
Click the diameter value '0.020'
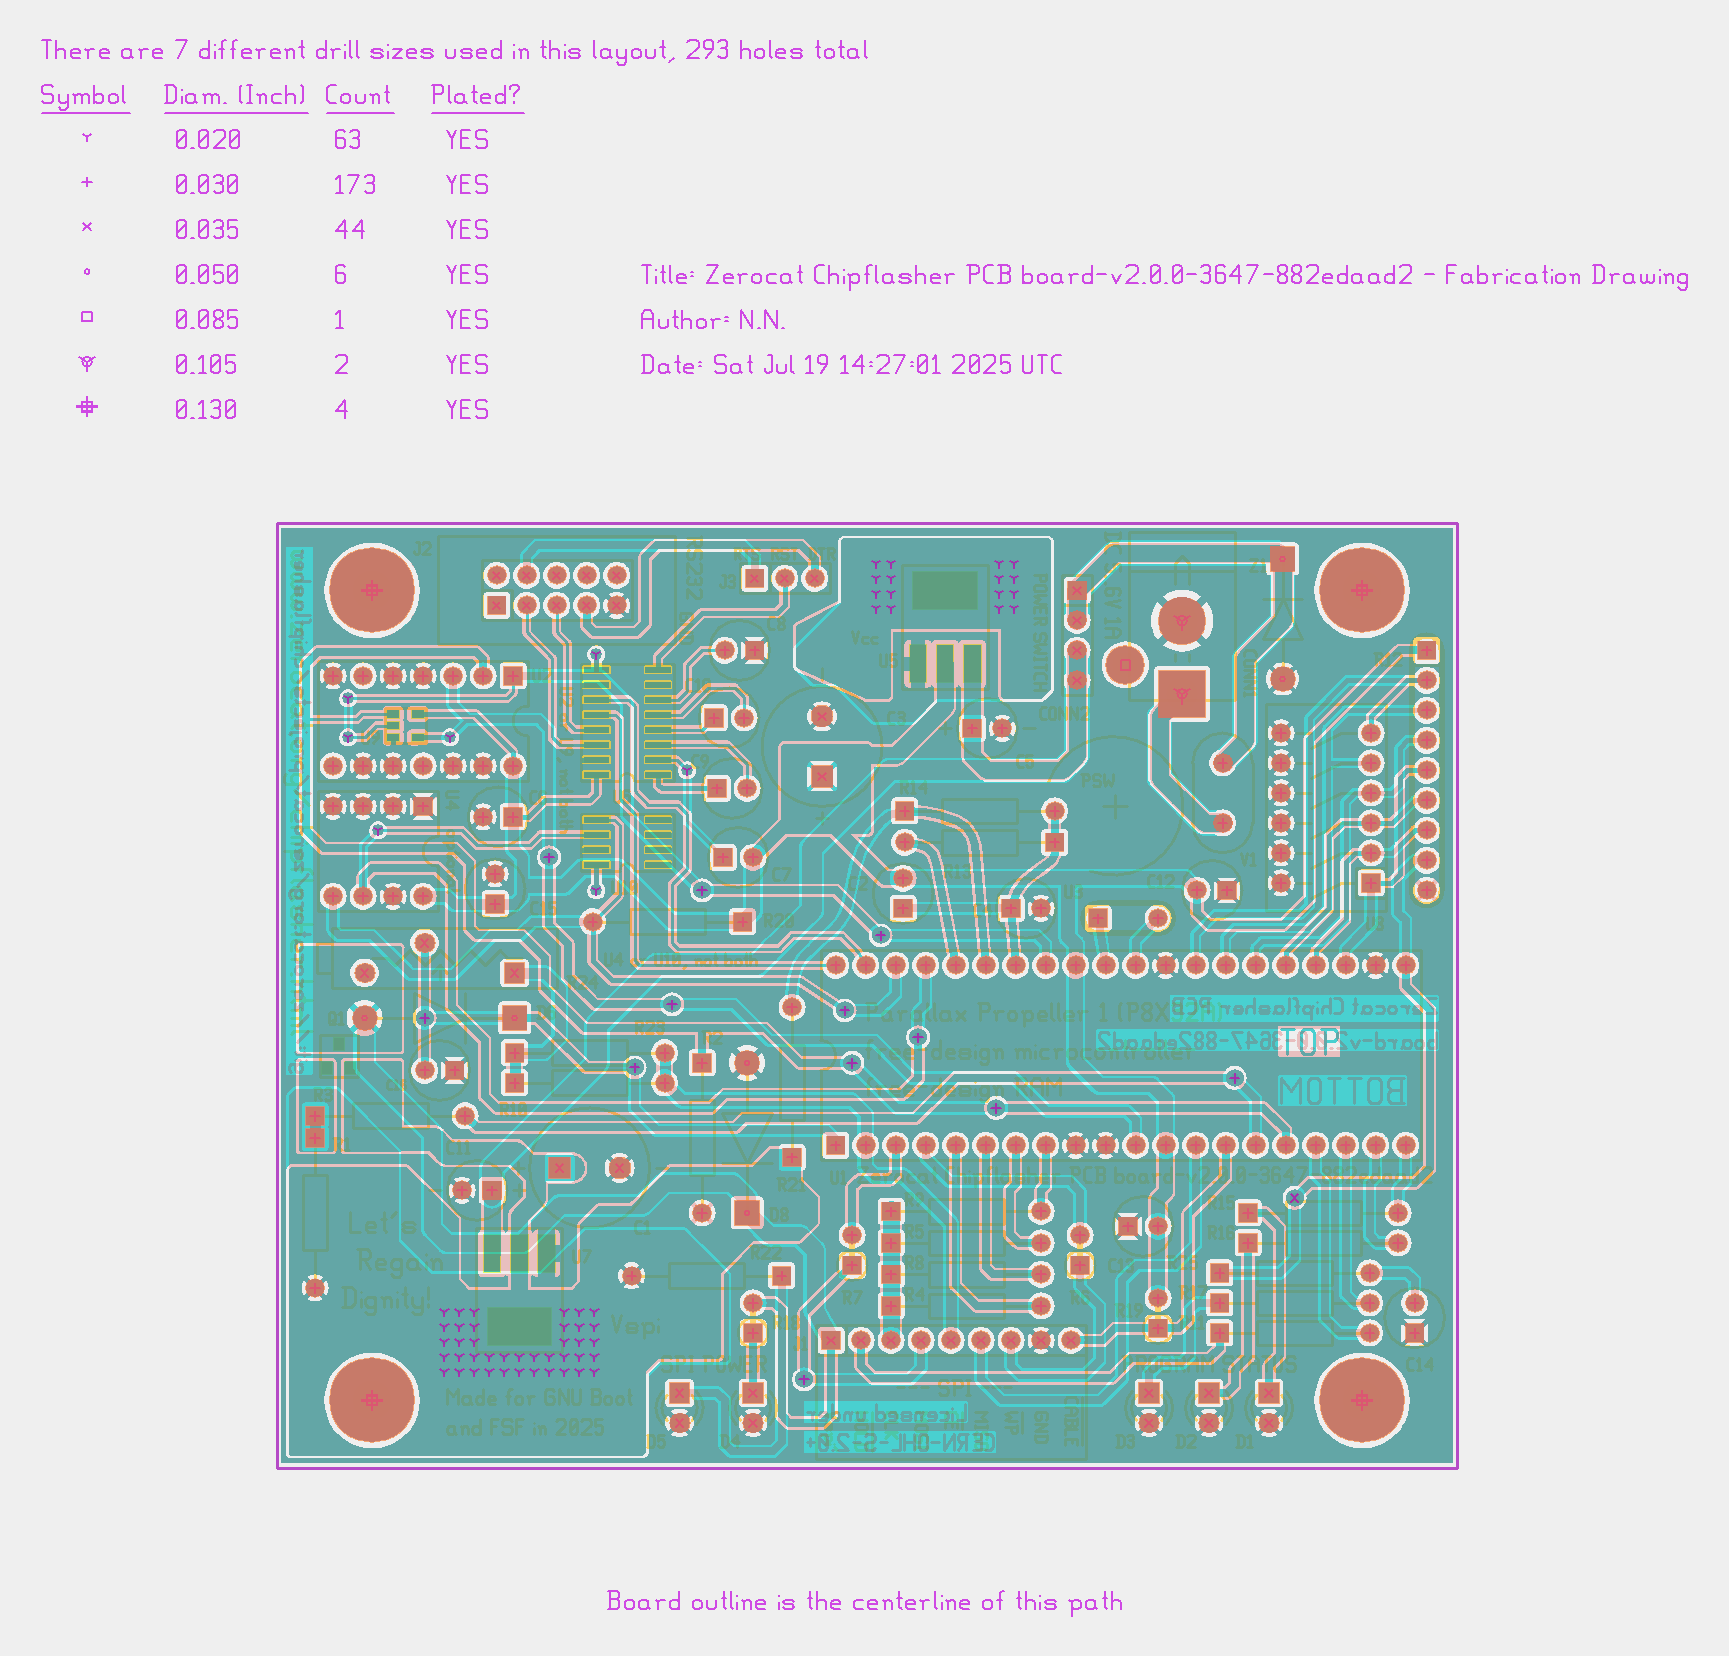(208, 140)
